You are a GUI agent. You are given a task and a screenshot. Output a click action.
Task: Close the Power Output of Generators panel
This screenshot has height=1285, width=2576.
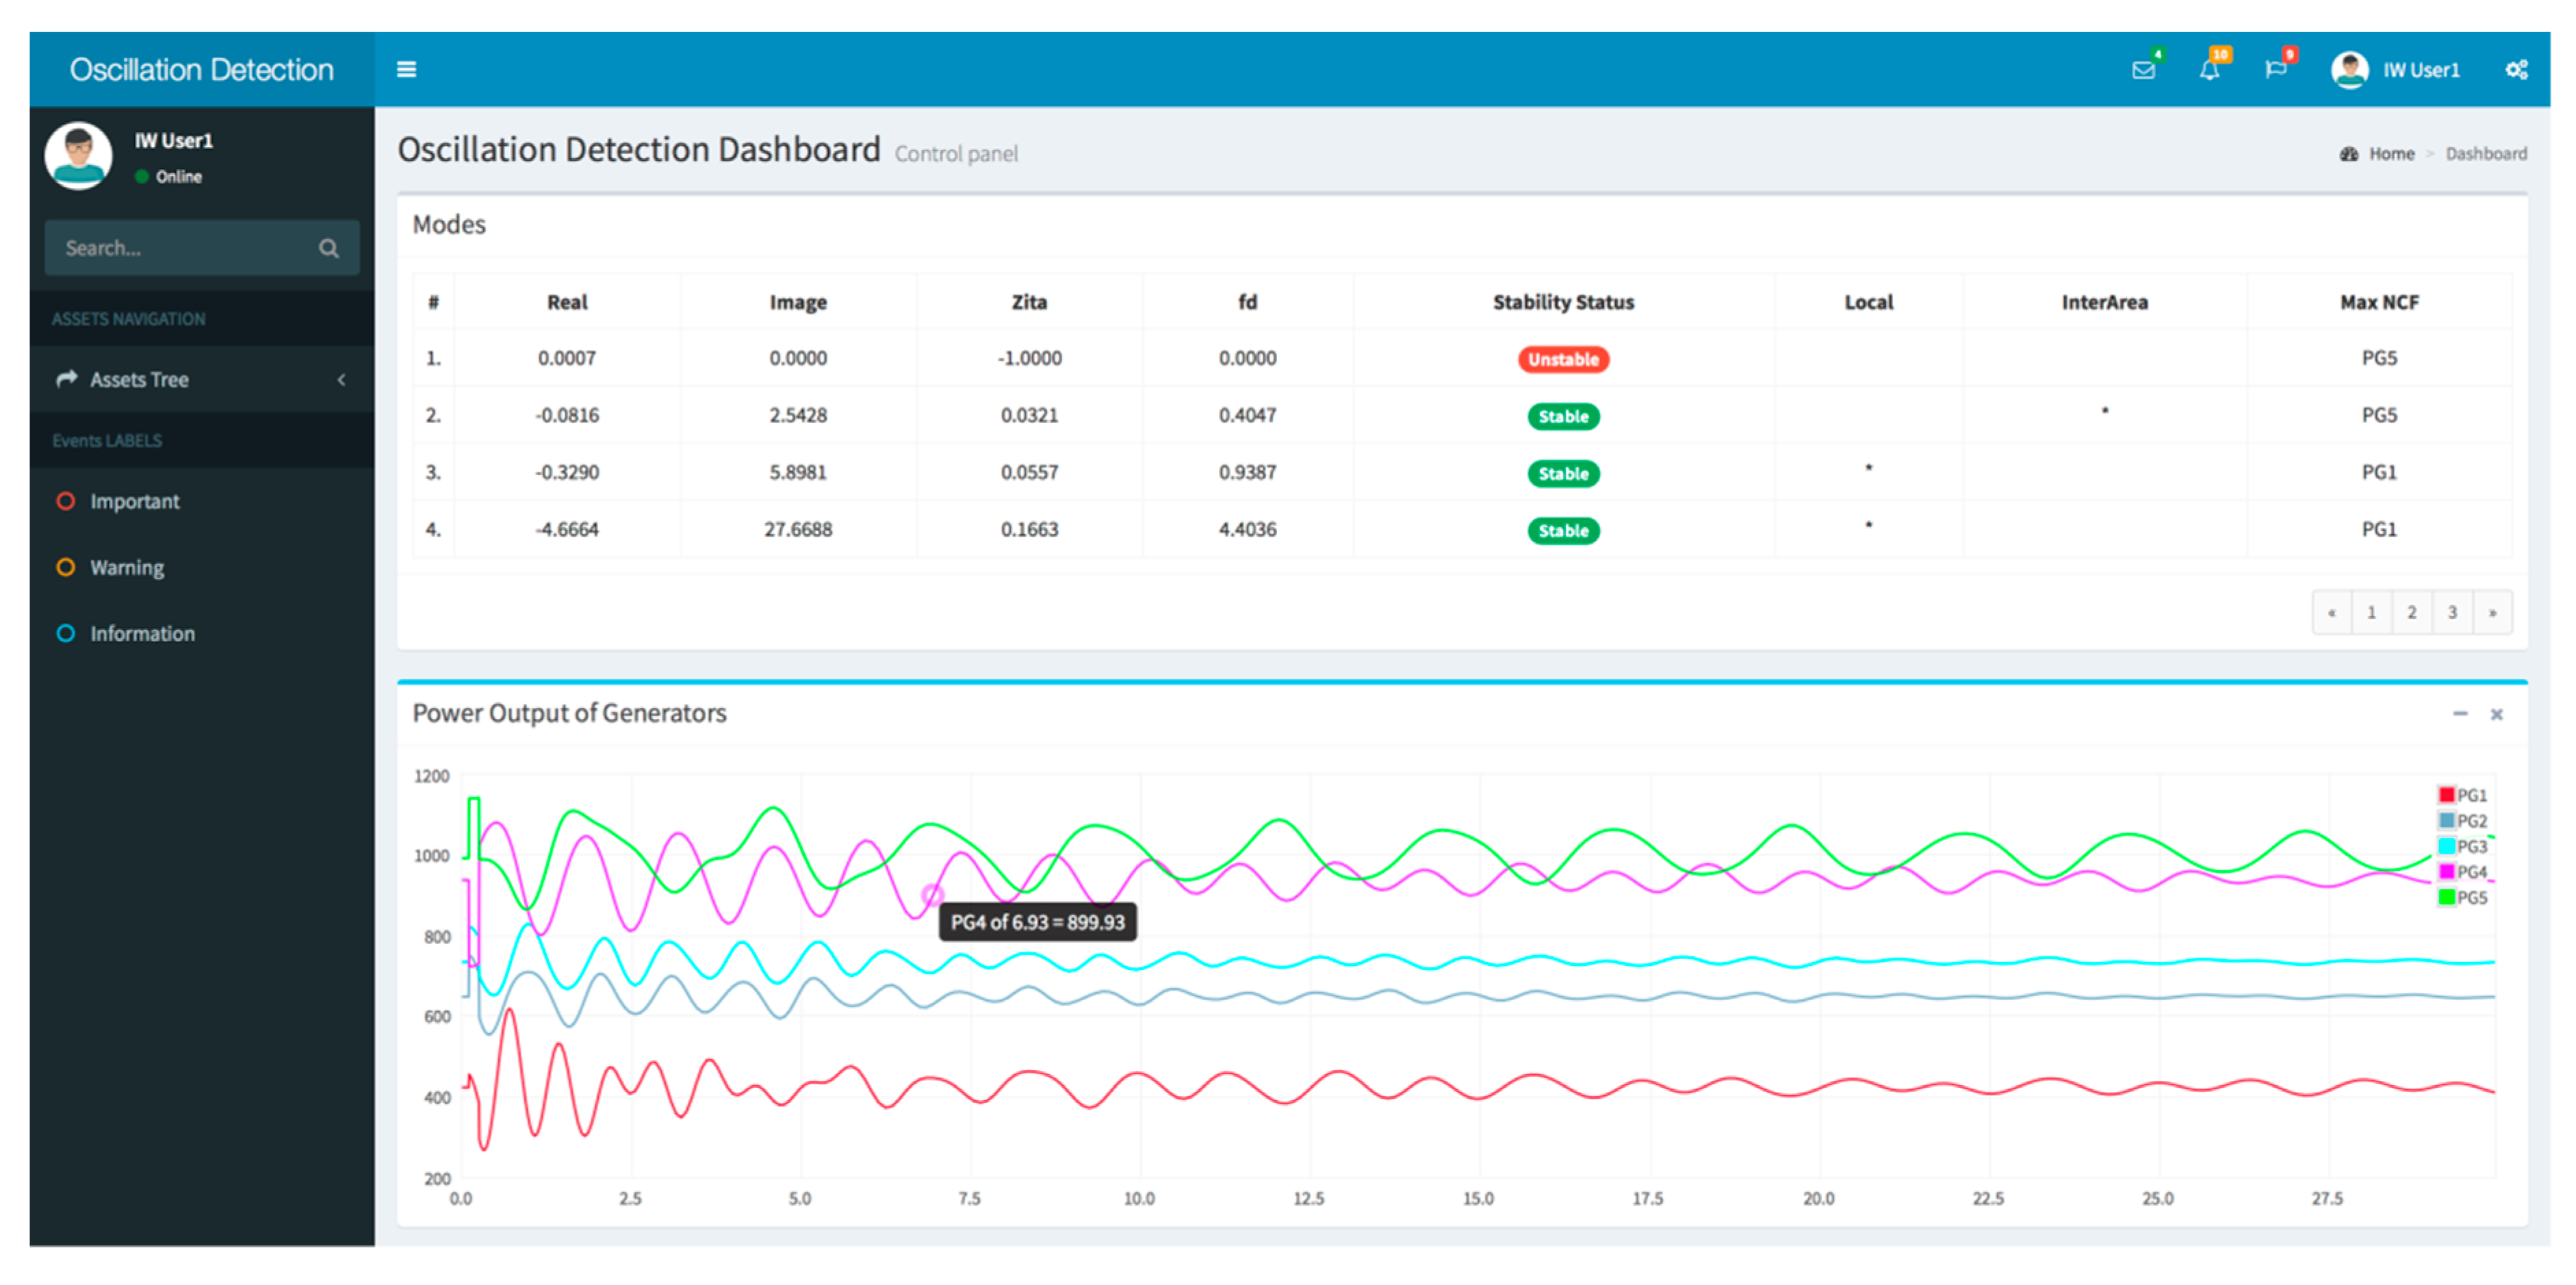(x=2496, y=714)
